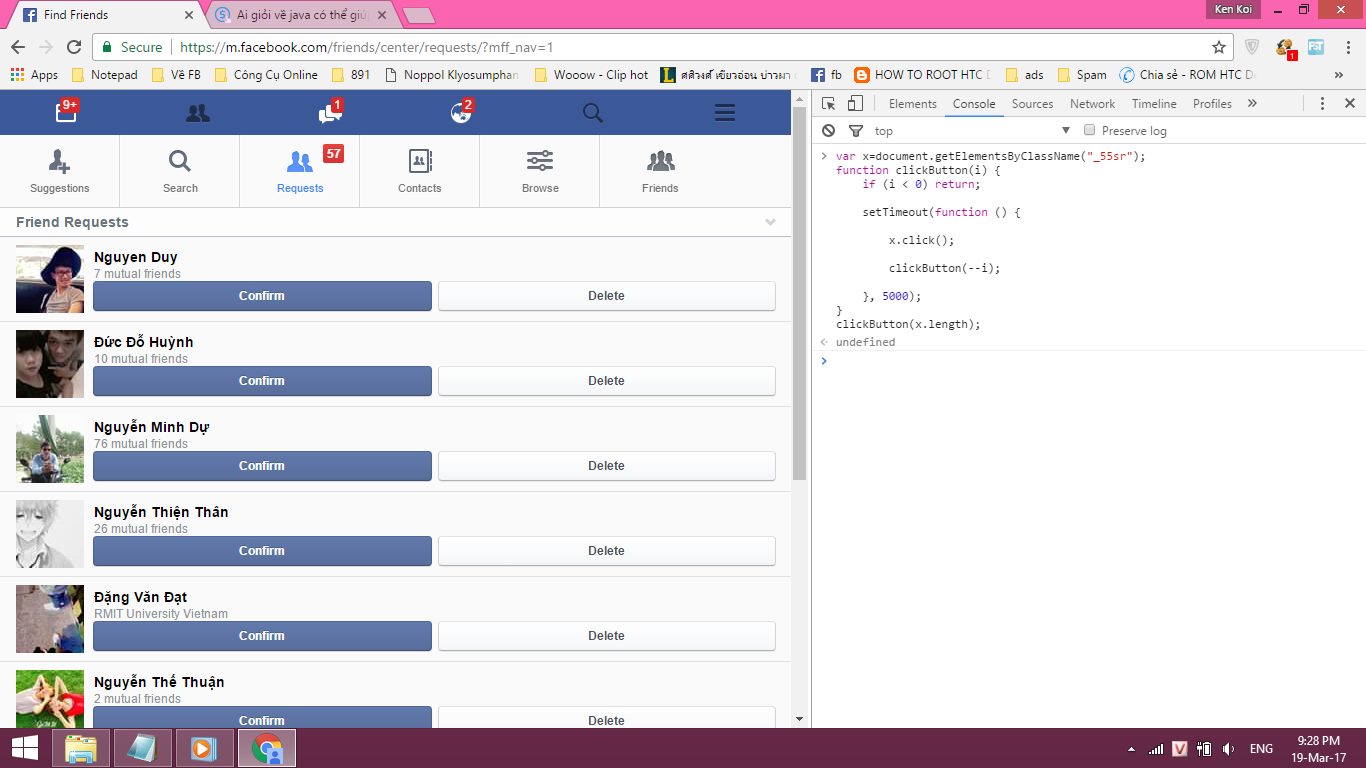Toggle DevTools device toolbar icon
The height and width of the screenshot is (768, 1366).
click(855, 104)
